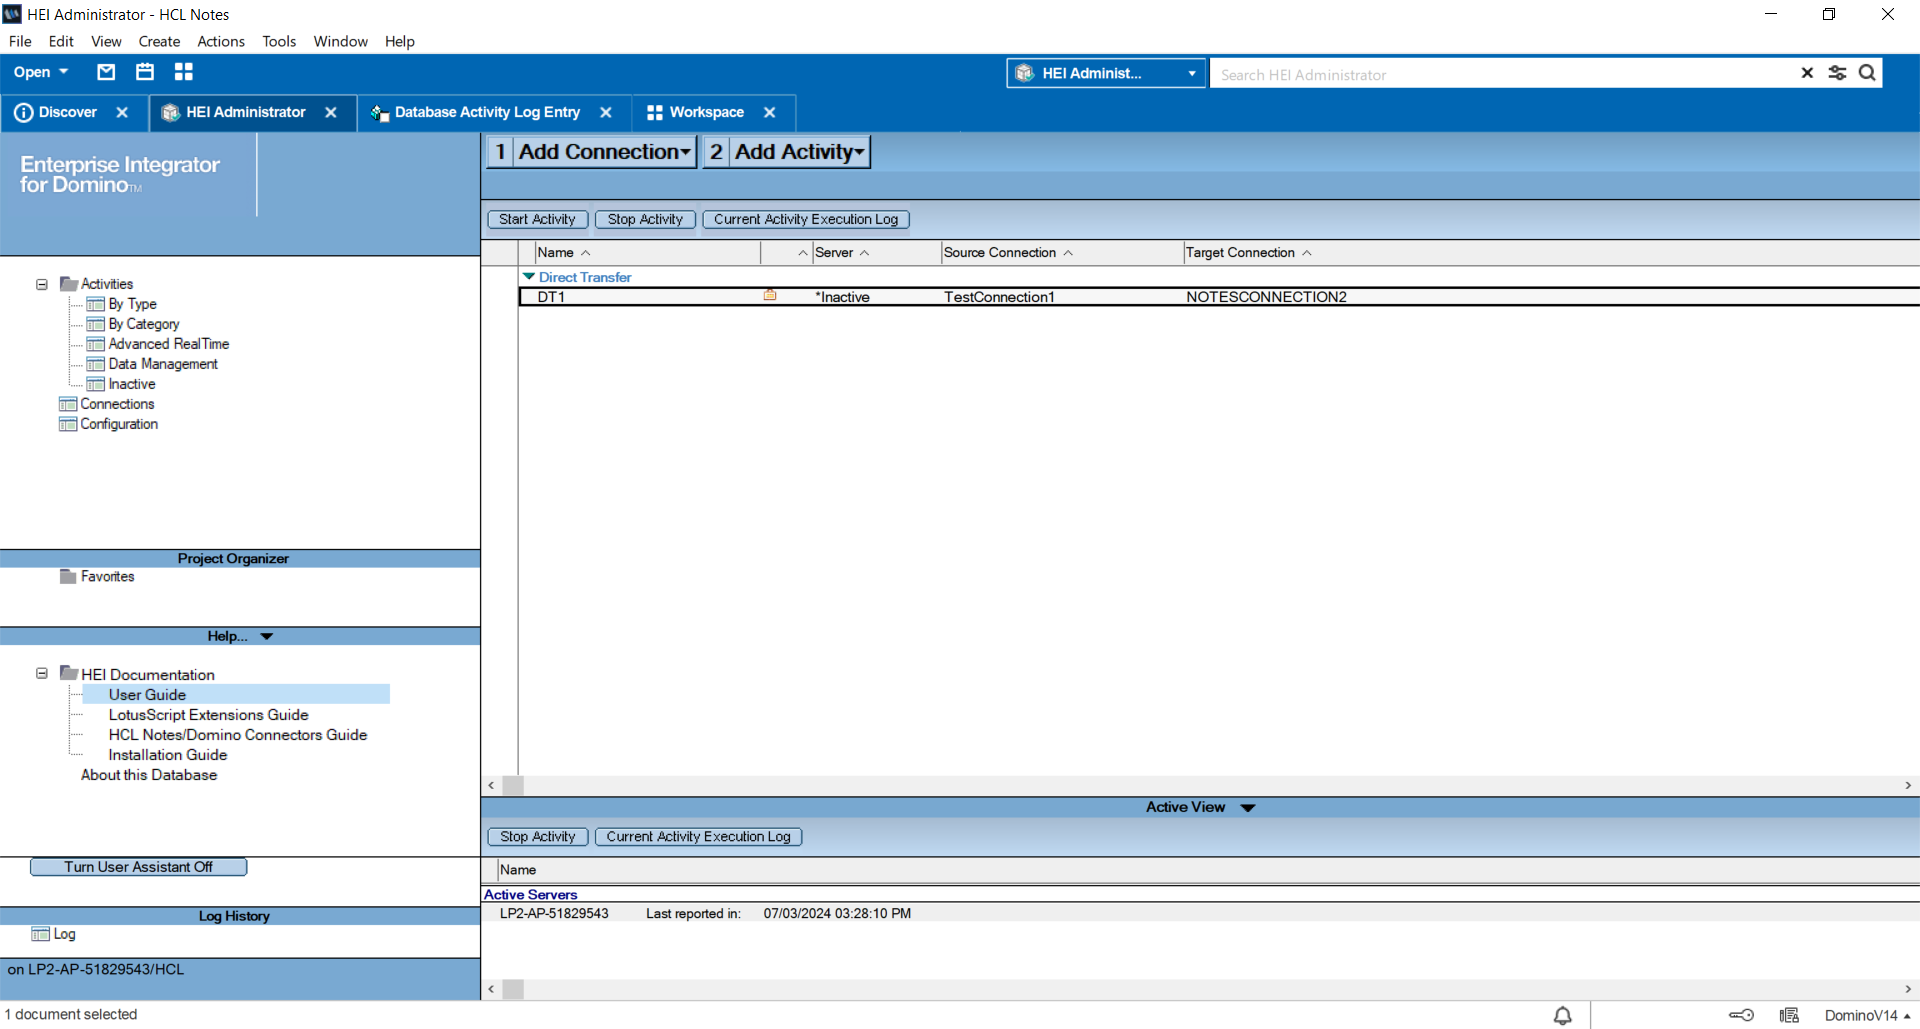Open the Workspace grid icon in toolbar
This screenshot has width=1920, height=1029.
click(184, 72)
